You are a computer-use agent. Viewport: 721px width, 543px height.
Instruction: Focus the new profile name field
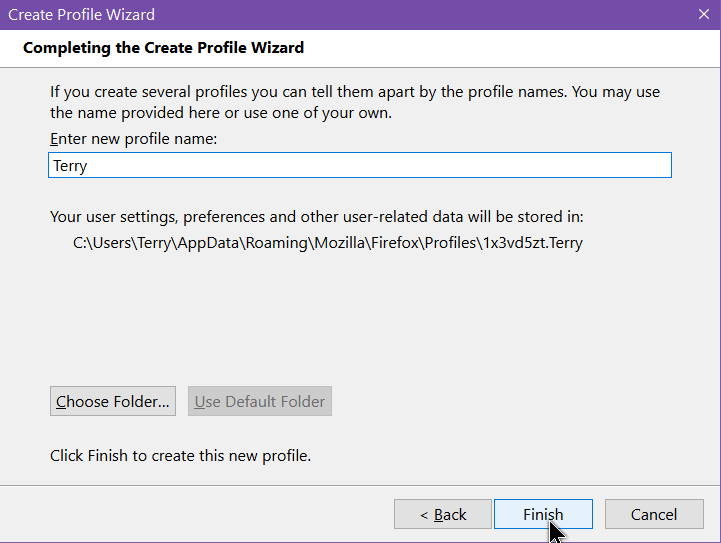(x=360, y=165)
